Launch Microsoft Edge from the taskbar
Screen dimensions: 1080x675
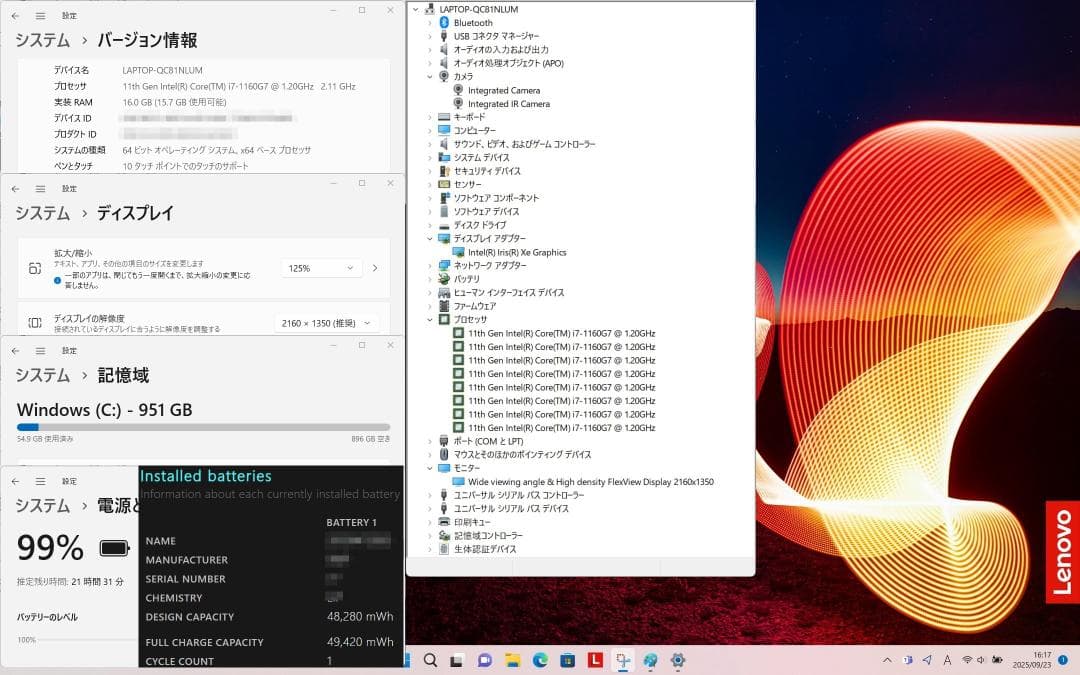click(x=540, y=661)
